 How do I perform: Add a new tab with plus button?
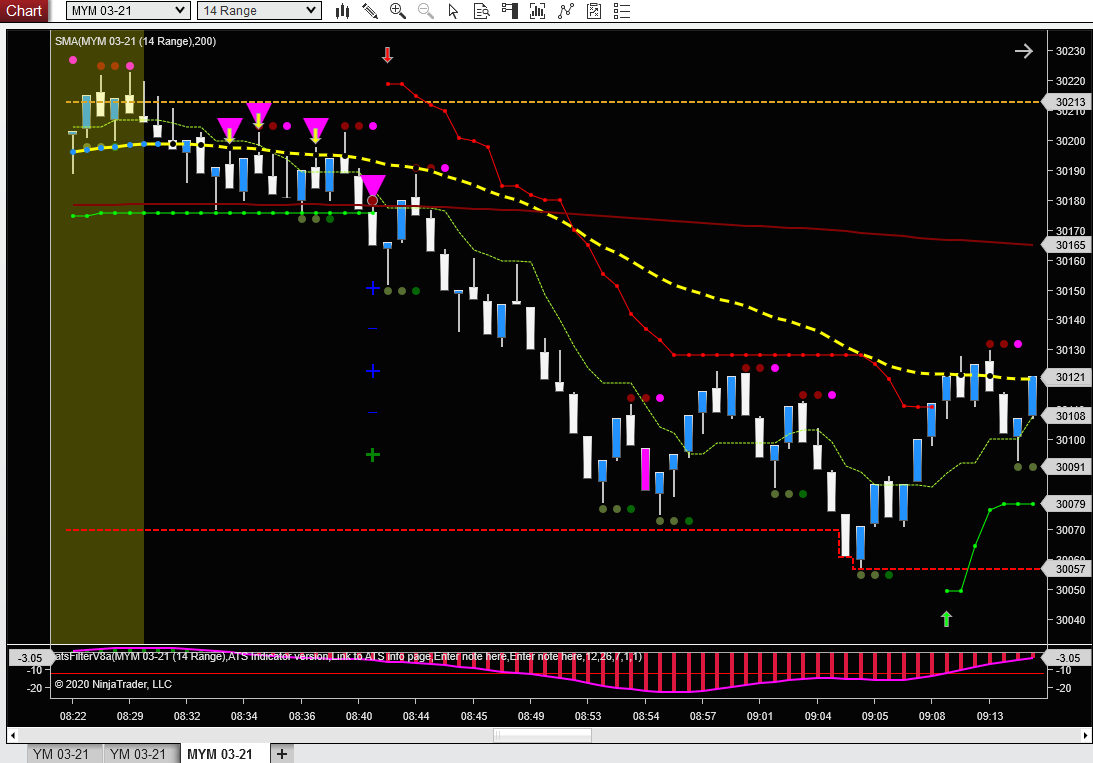tap(282, 754)
